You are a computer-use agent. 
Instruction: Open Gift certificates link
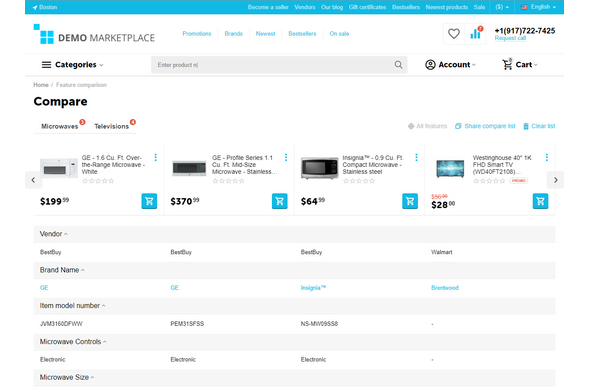pos(367,7)
